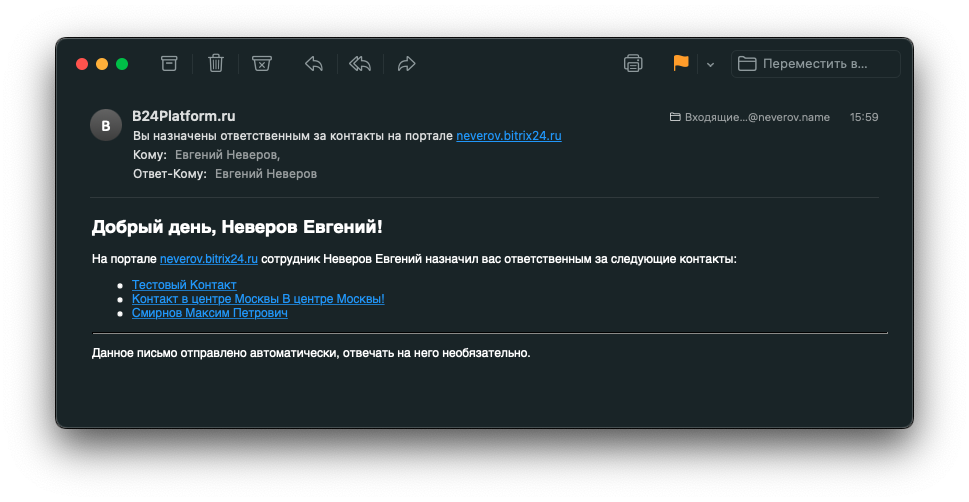Open the 'Тестовый Контакт' link
Viewport: 969px width, 502px height.
pos(184,285)
